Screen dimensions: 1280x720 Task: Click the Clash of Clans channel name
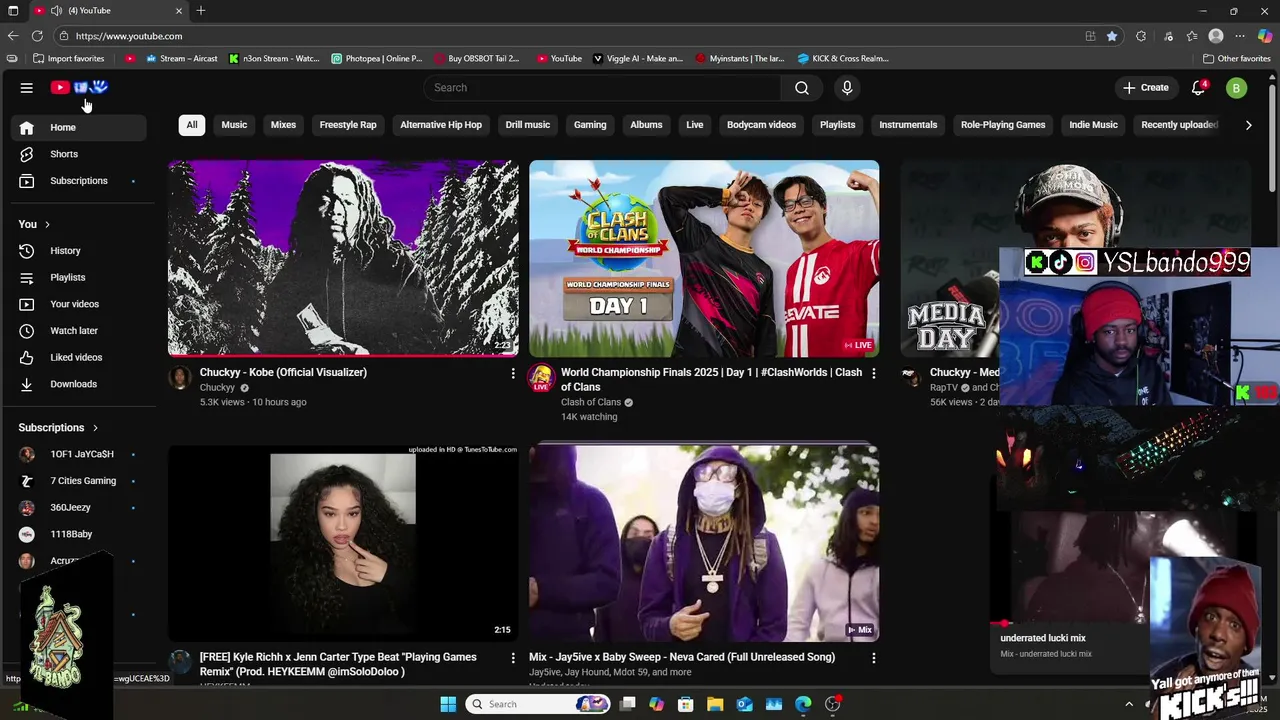pos(591,402)
